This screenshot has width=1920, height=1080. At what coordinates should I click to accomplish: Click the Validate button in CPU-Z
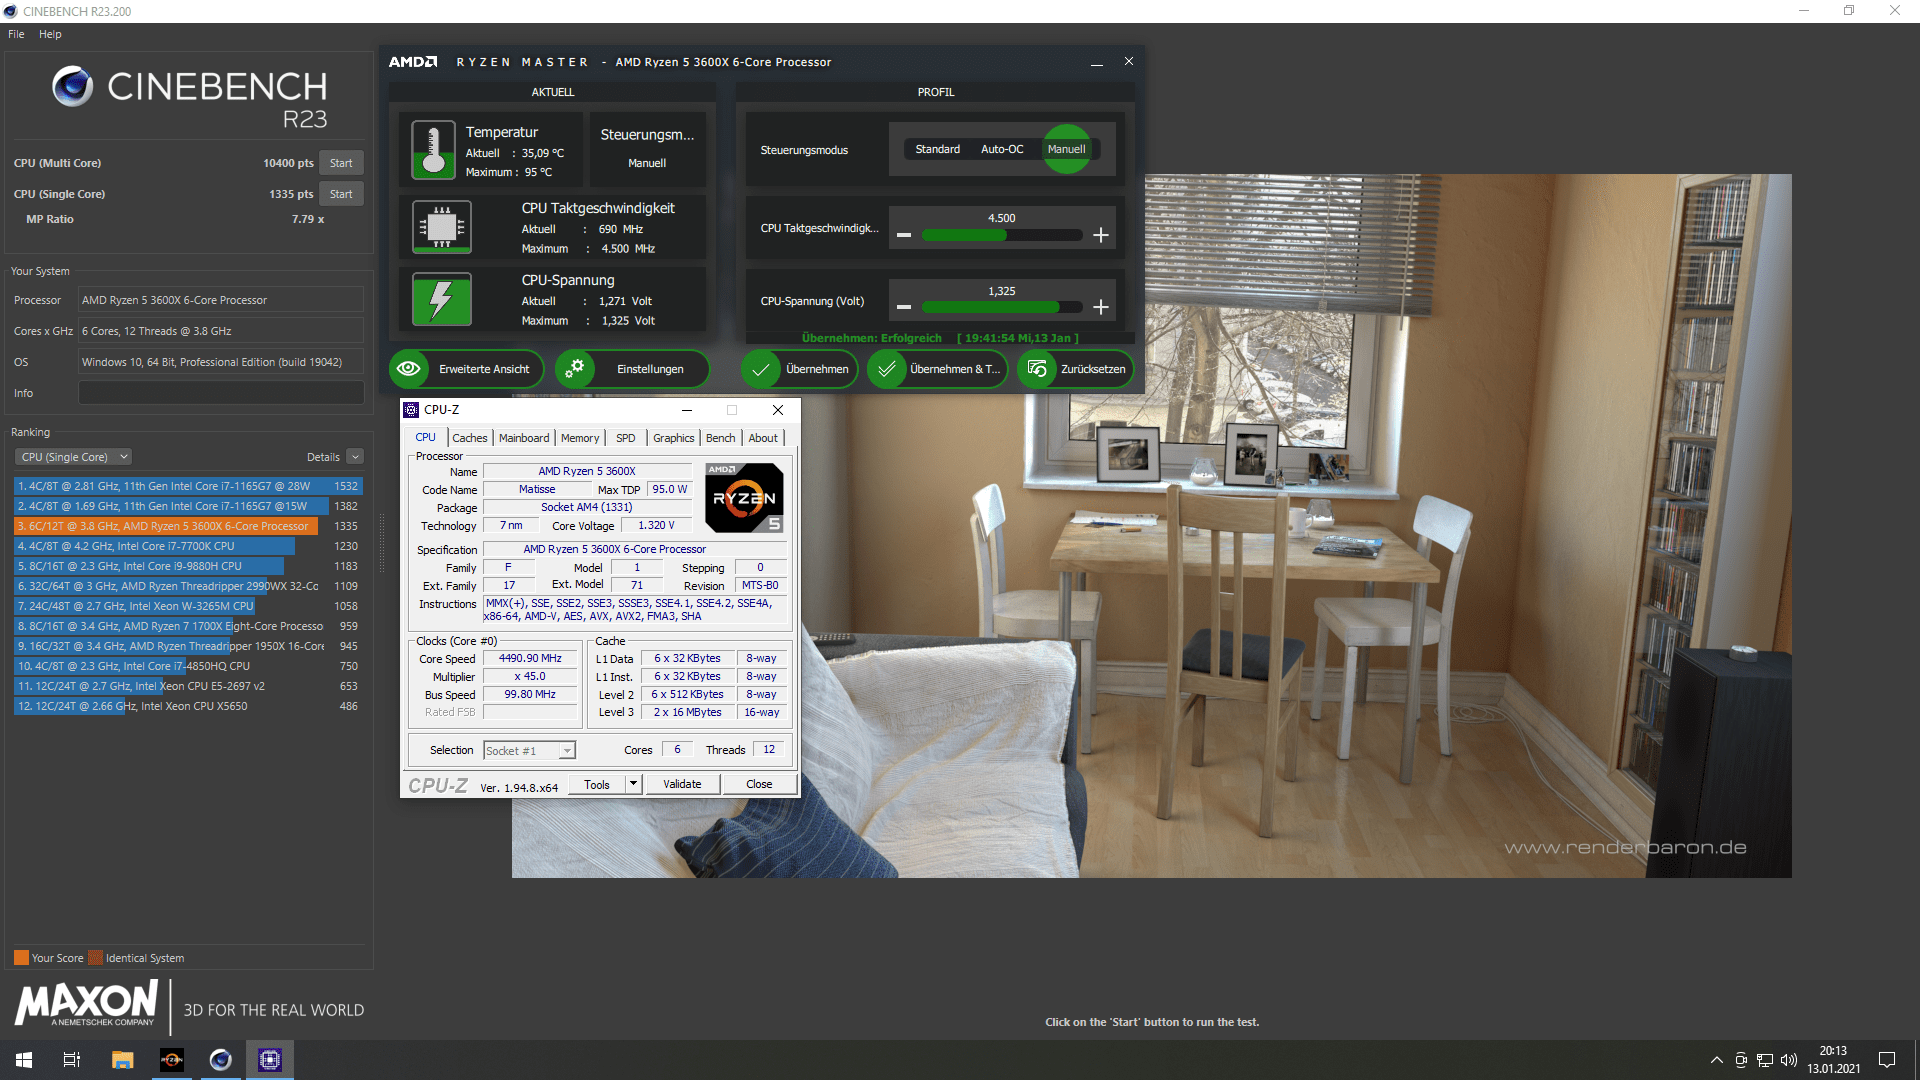(x=682, y=784)
